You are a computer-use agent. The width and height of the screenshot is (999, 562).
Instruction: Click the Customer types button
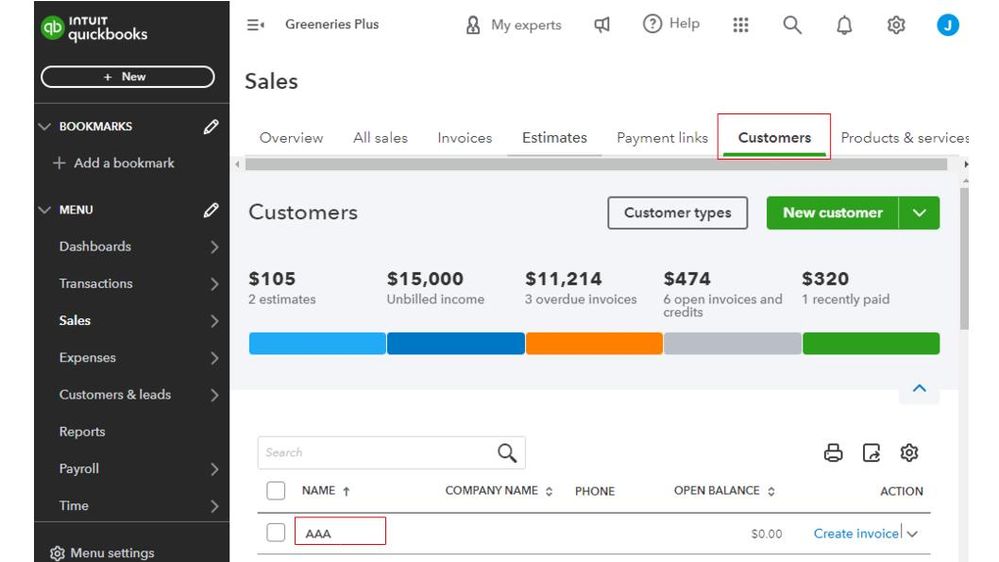(677, 213)
